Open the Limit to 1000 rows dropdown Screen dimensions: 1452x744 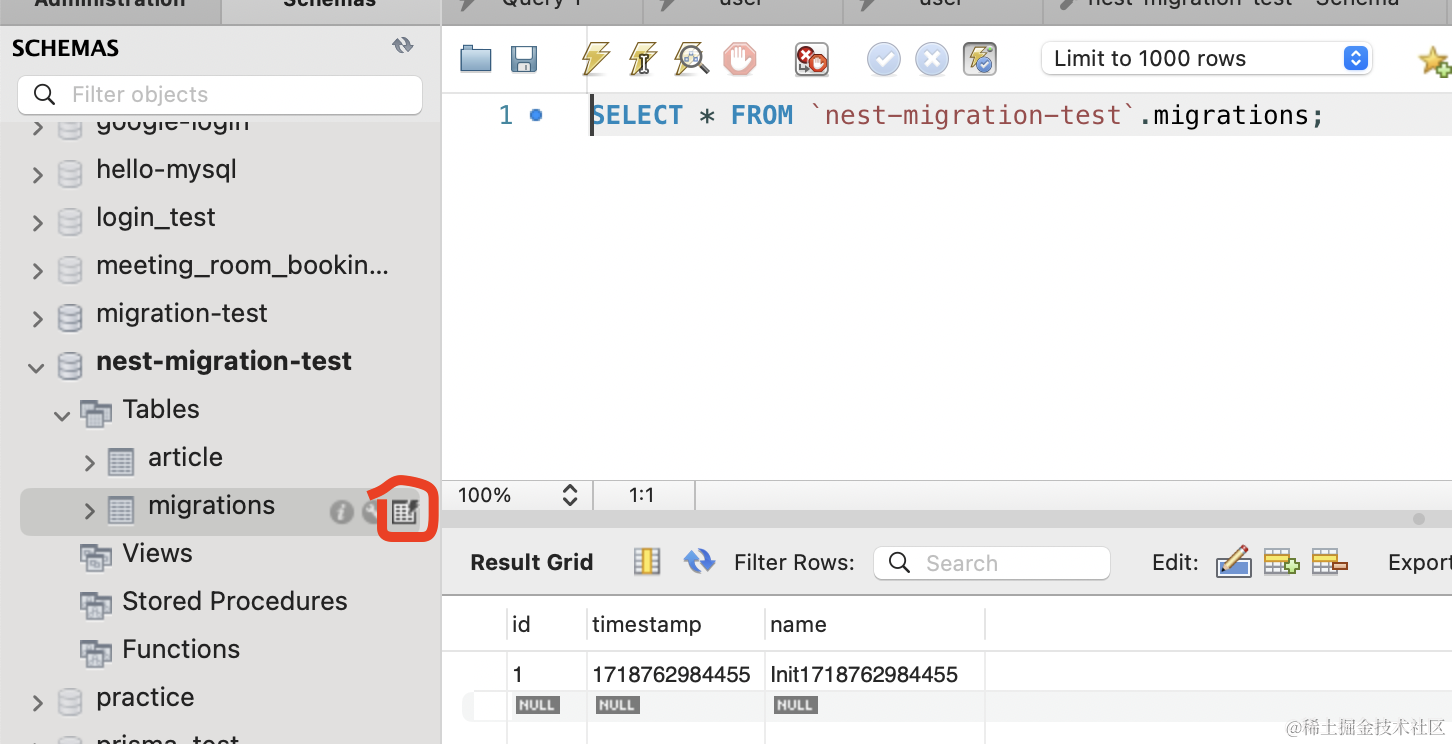[1354, 59]
